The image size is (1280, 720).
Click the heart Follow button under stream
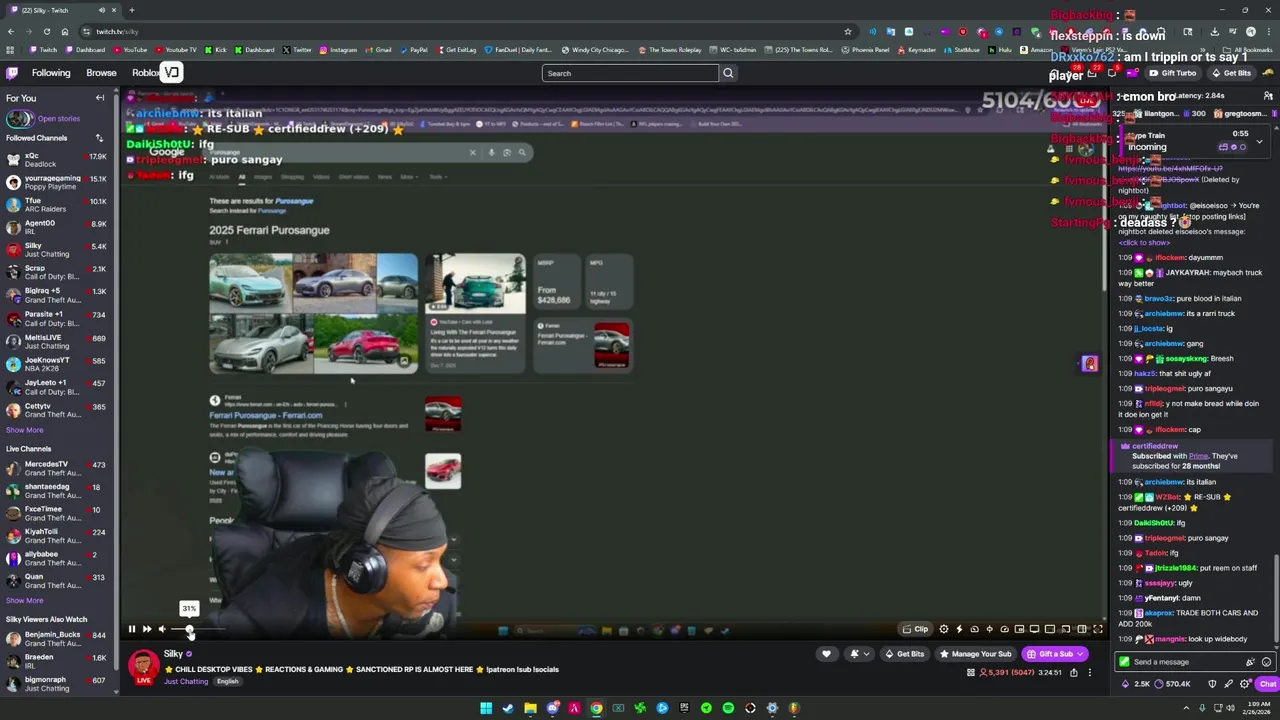(826, 654)
